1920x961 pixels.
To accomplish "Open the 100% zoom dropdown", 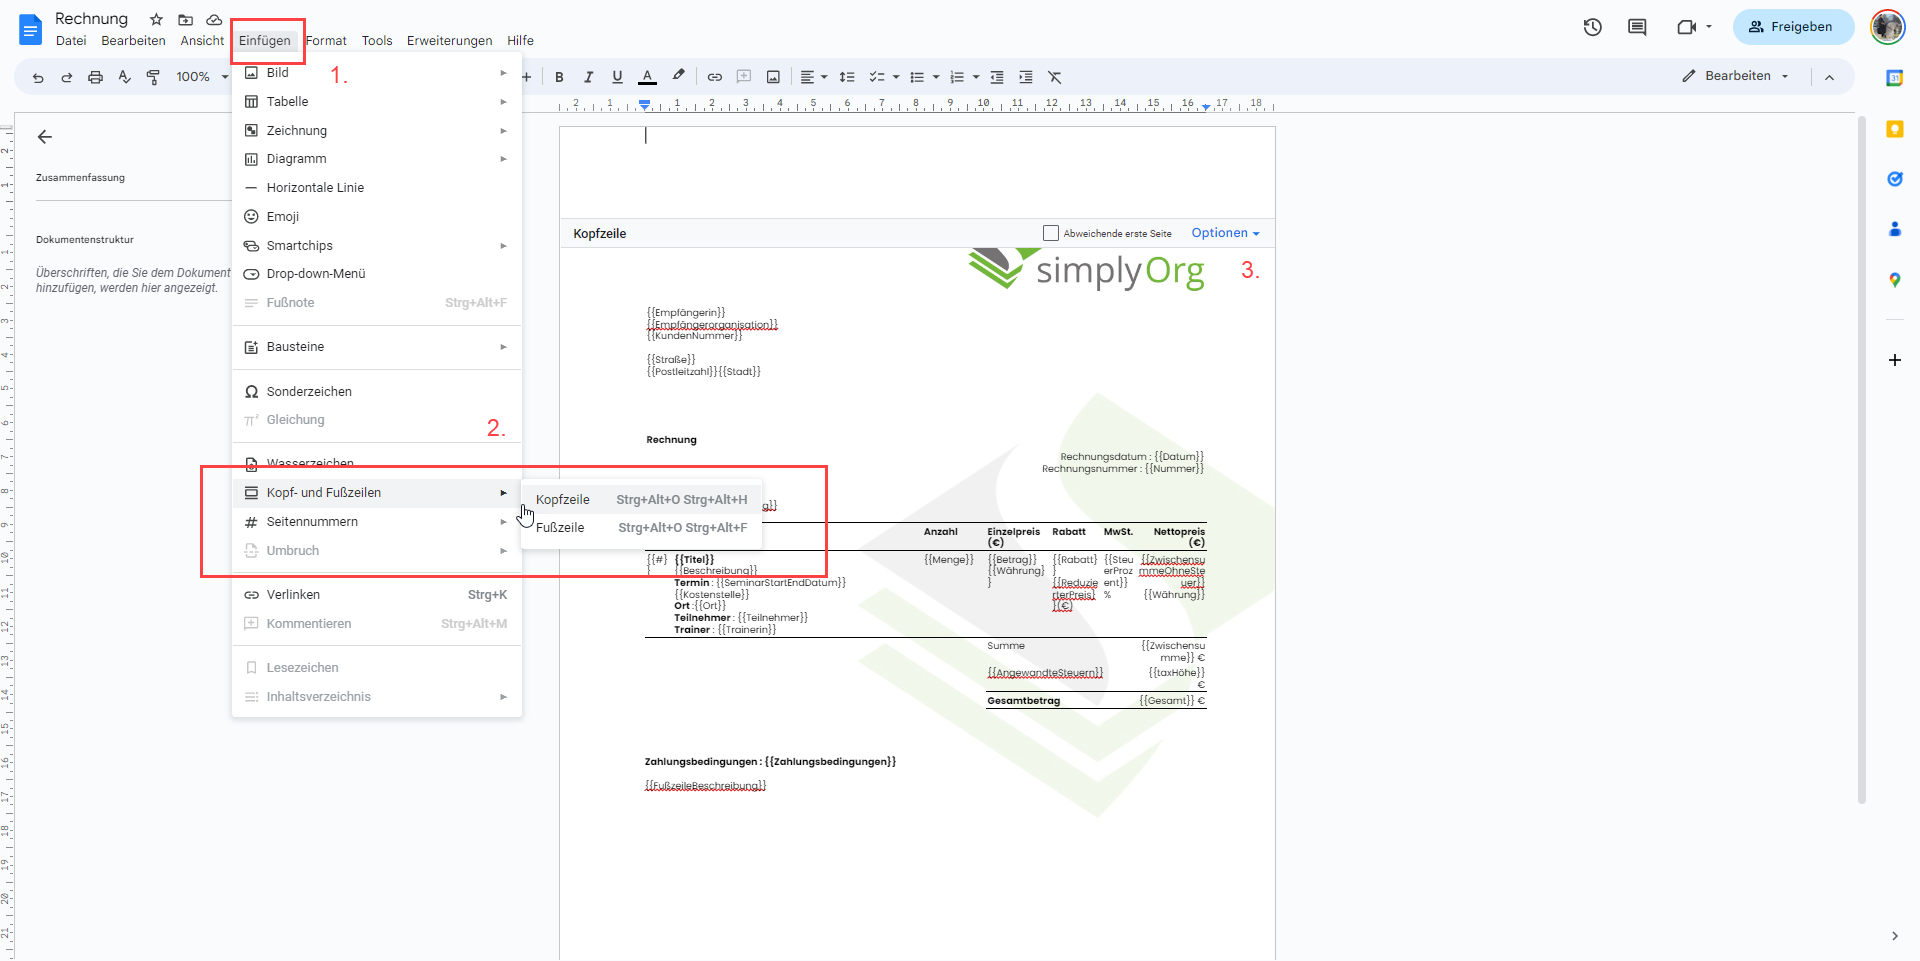I will coord(201,77).
